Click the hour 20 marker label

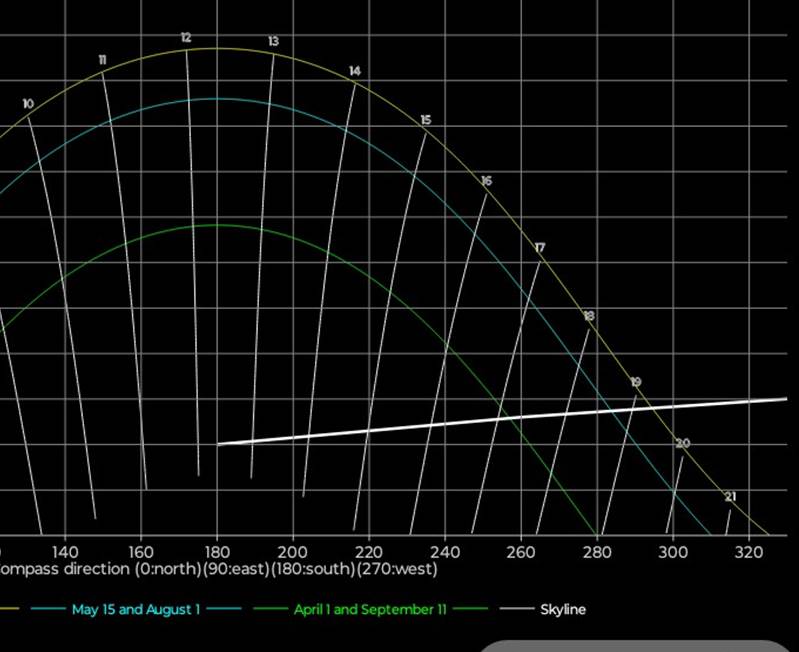683,444
